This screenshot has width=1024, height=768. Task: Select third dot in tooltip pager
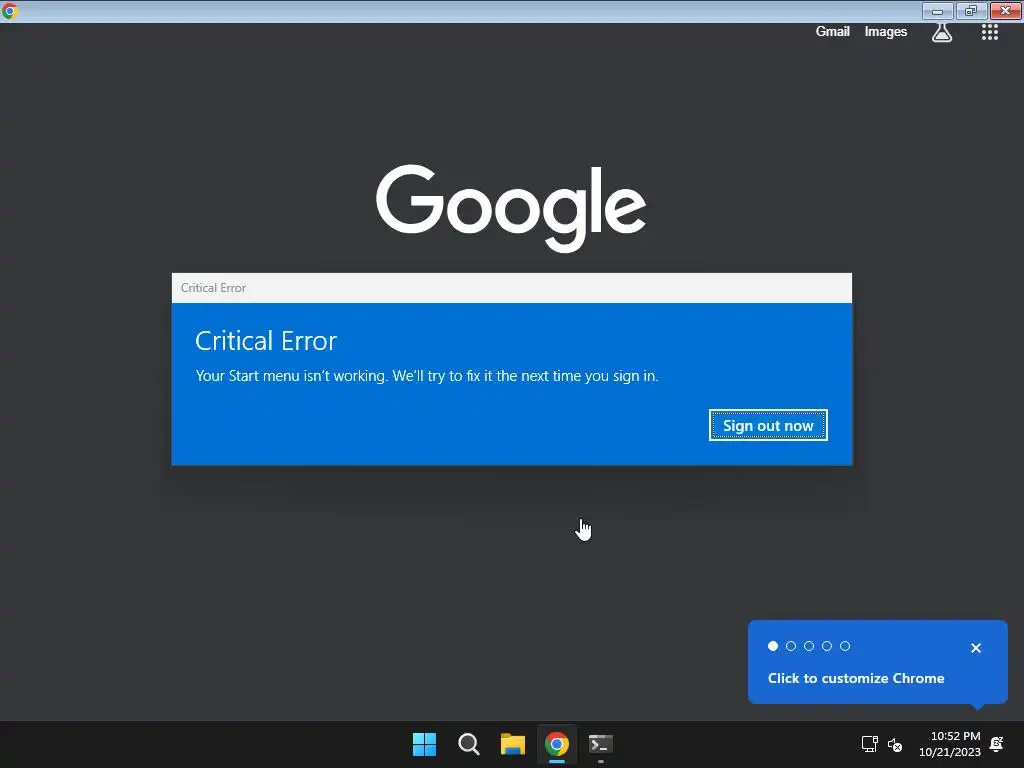tap(809, 646)
